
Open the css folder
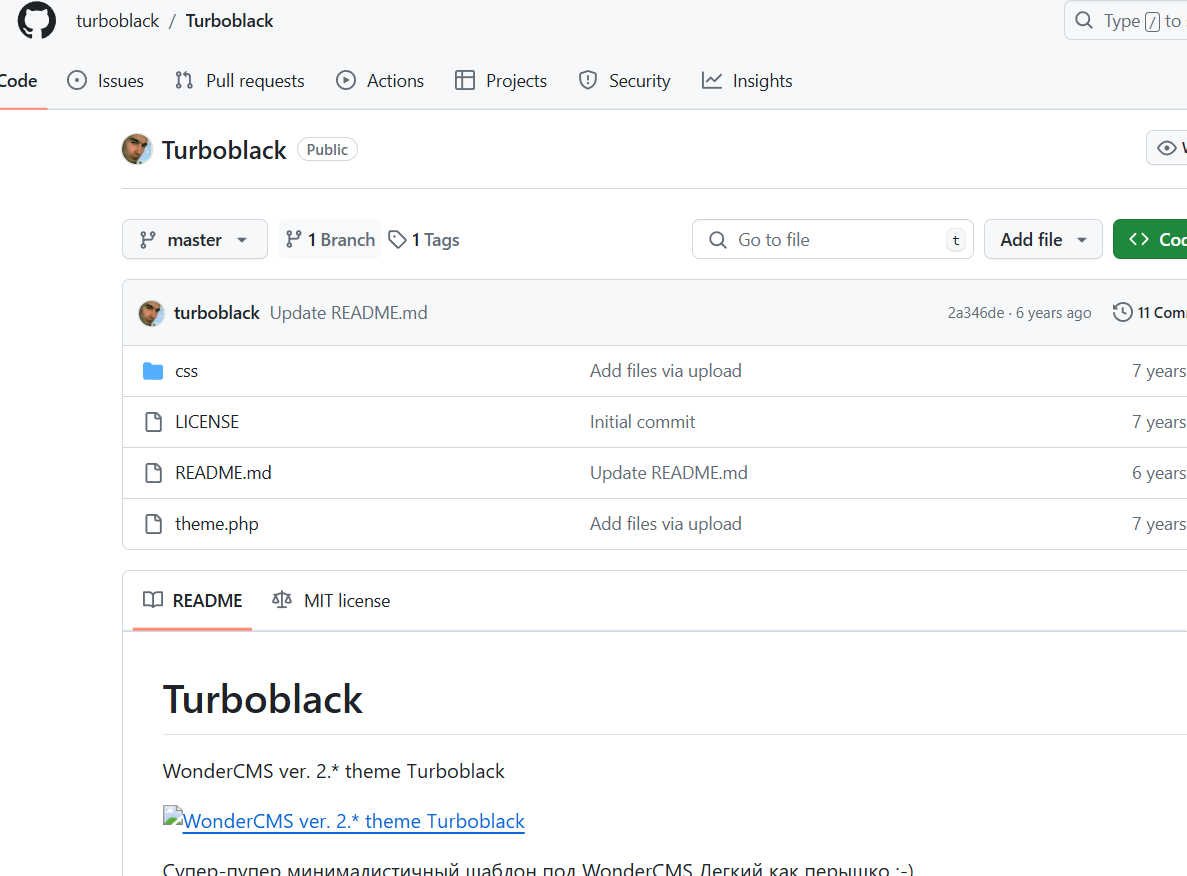pyautogui.click(x=186, y=371)
